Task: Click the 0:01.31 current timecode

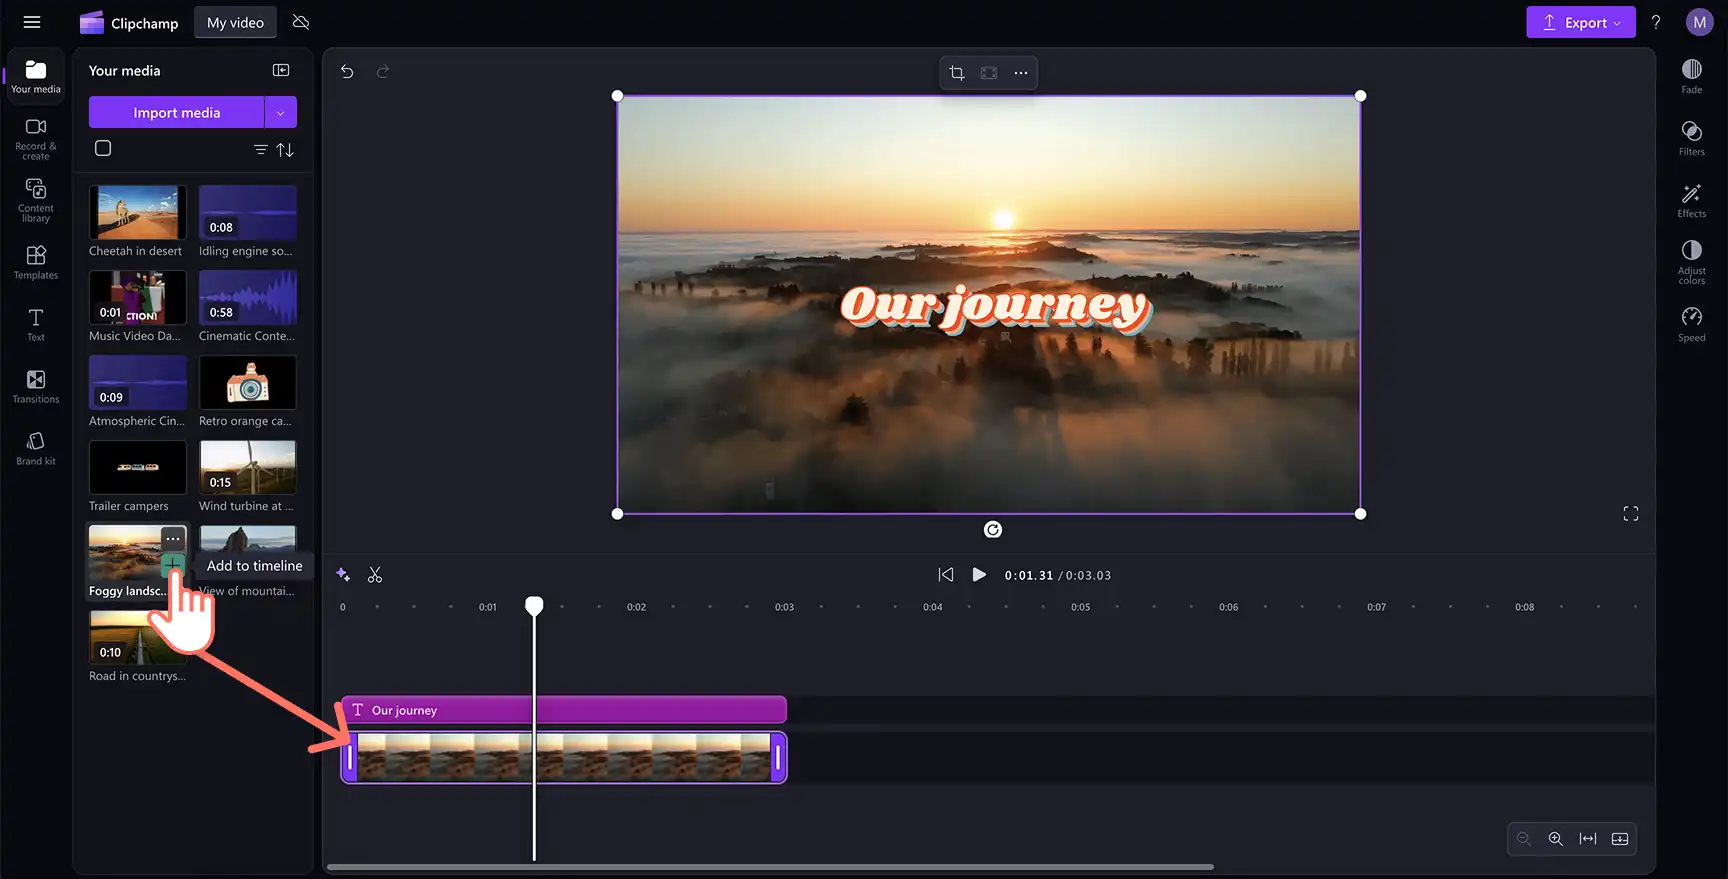Action: click(1029, 575)
